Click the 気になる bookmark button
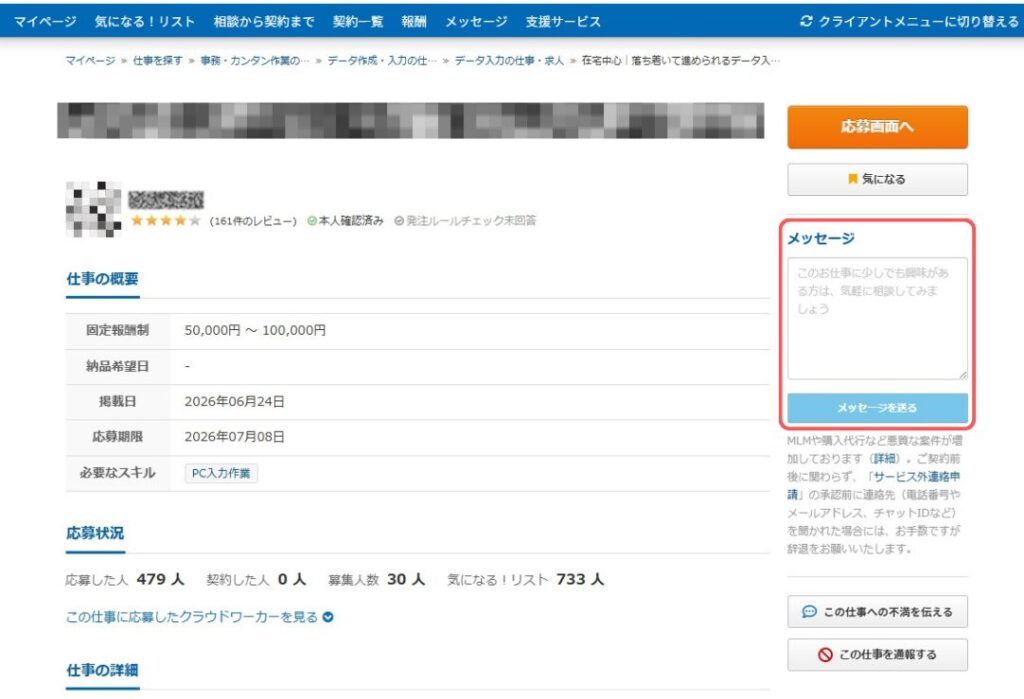This screenshot has width=1024, height=699. 877,179
